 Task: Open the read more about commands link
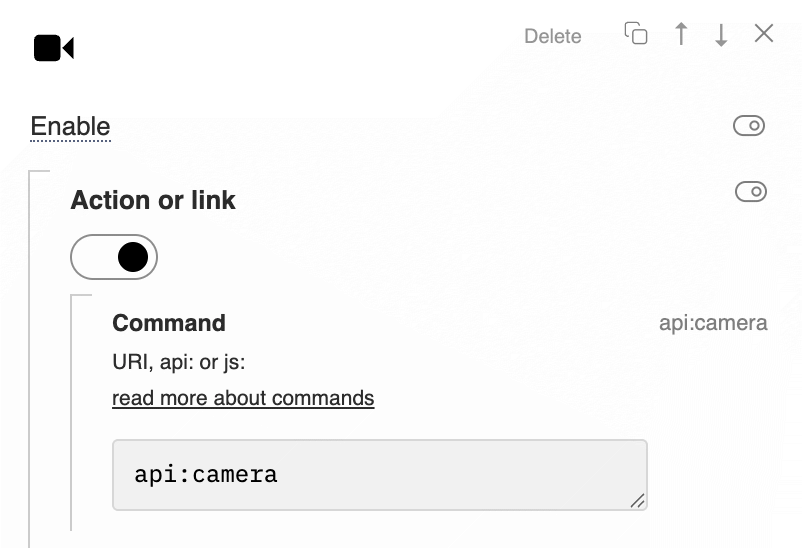click(x=243, y=398)
